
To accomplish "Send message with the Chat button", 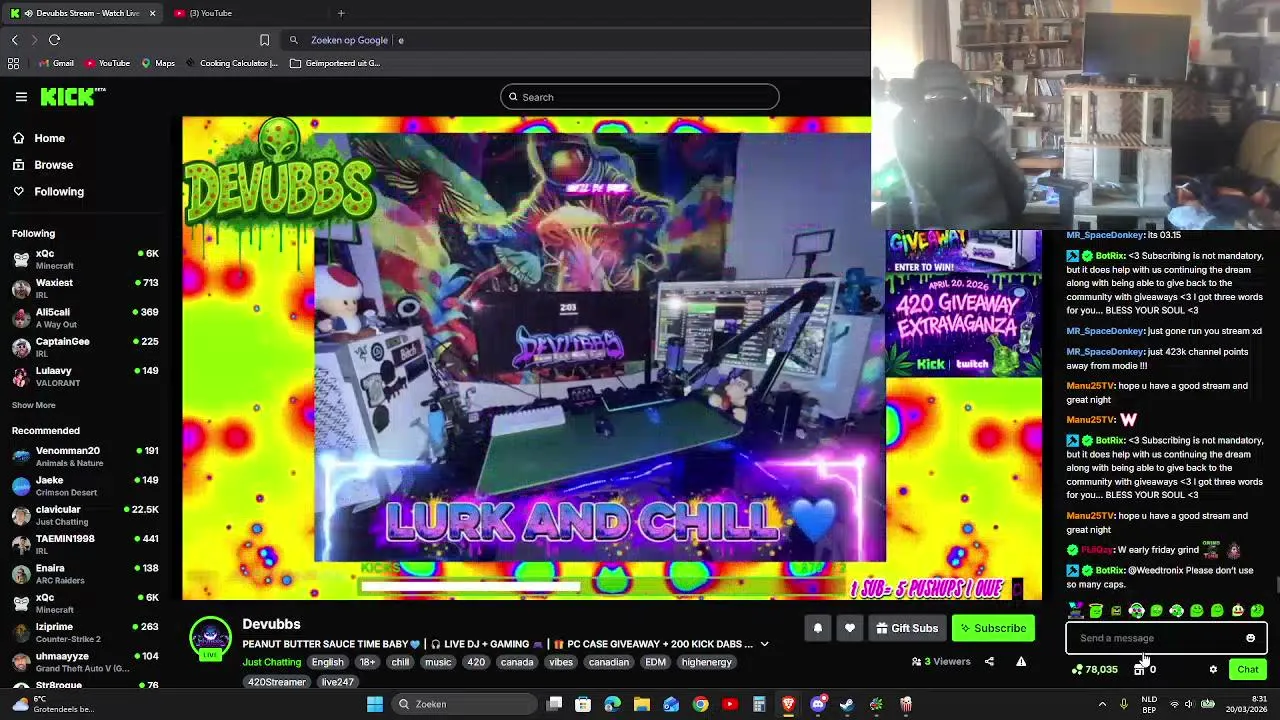I will tap(1247, 669).
